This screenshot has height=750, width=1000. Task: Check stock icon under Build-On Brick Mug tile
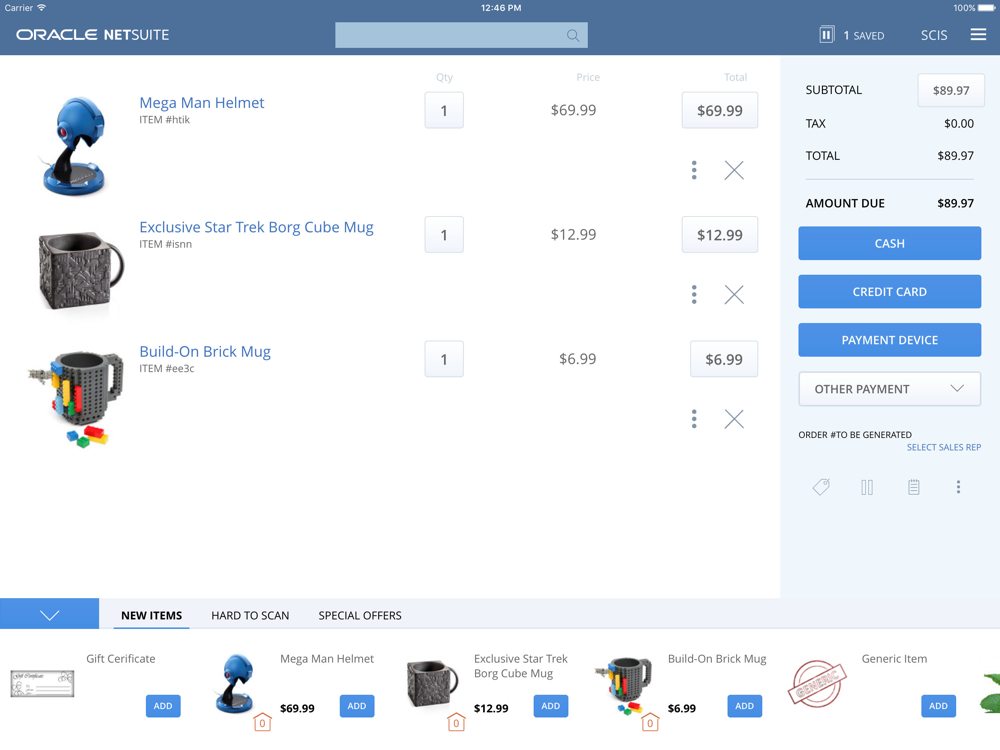650,723
